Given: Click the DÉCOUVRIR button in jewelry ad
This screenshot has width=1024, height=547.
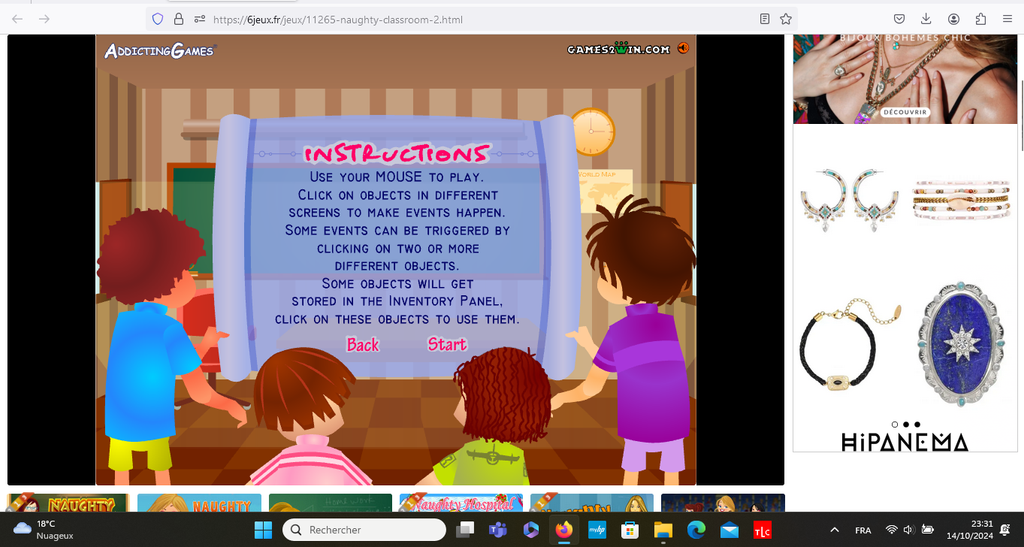Looking at the screenshot, I should (x=905, y=112).
